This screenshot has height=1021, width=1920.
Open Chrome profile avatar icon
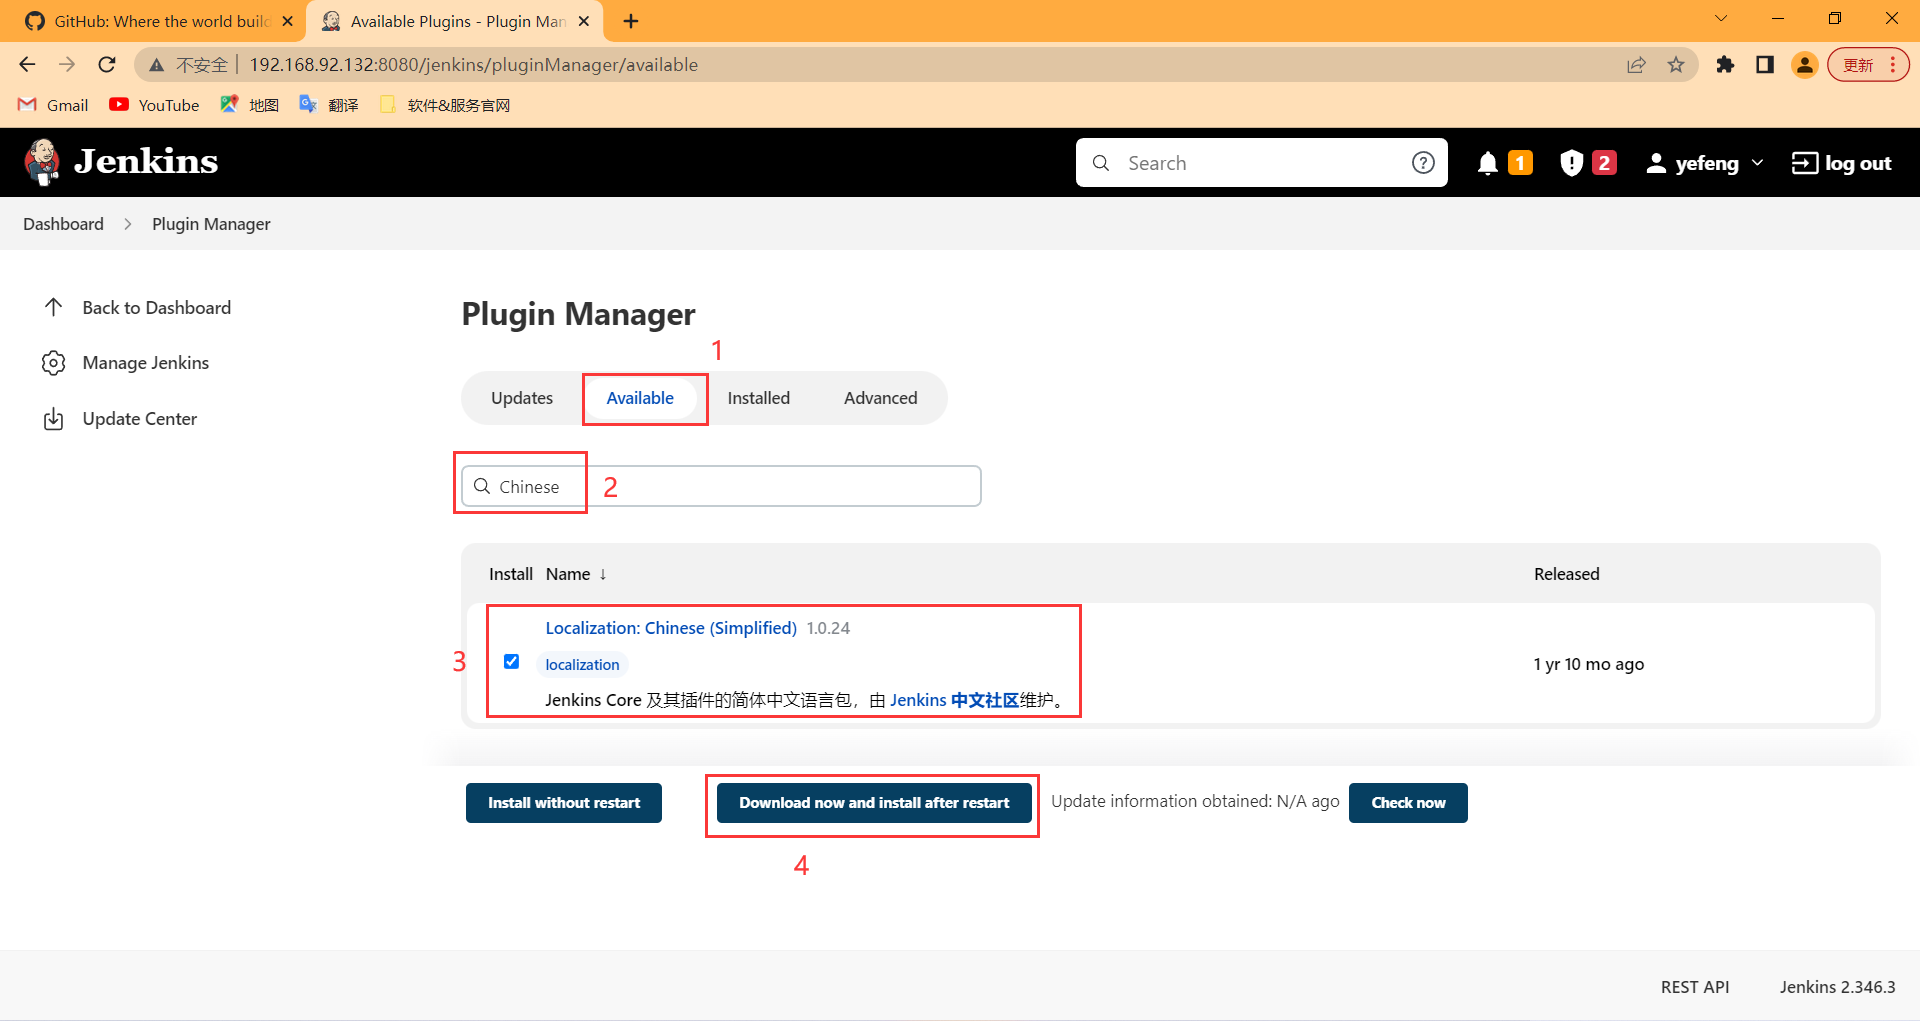click(x=1805, y=65)
